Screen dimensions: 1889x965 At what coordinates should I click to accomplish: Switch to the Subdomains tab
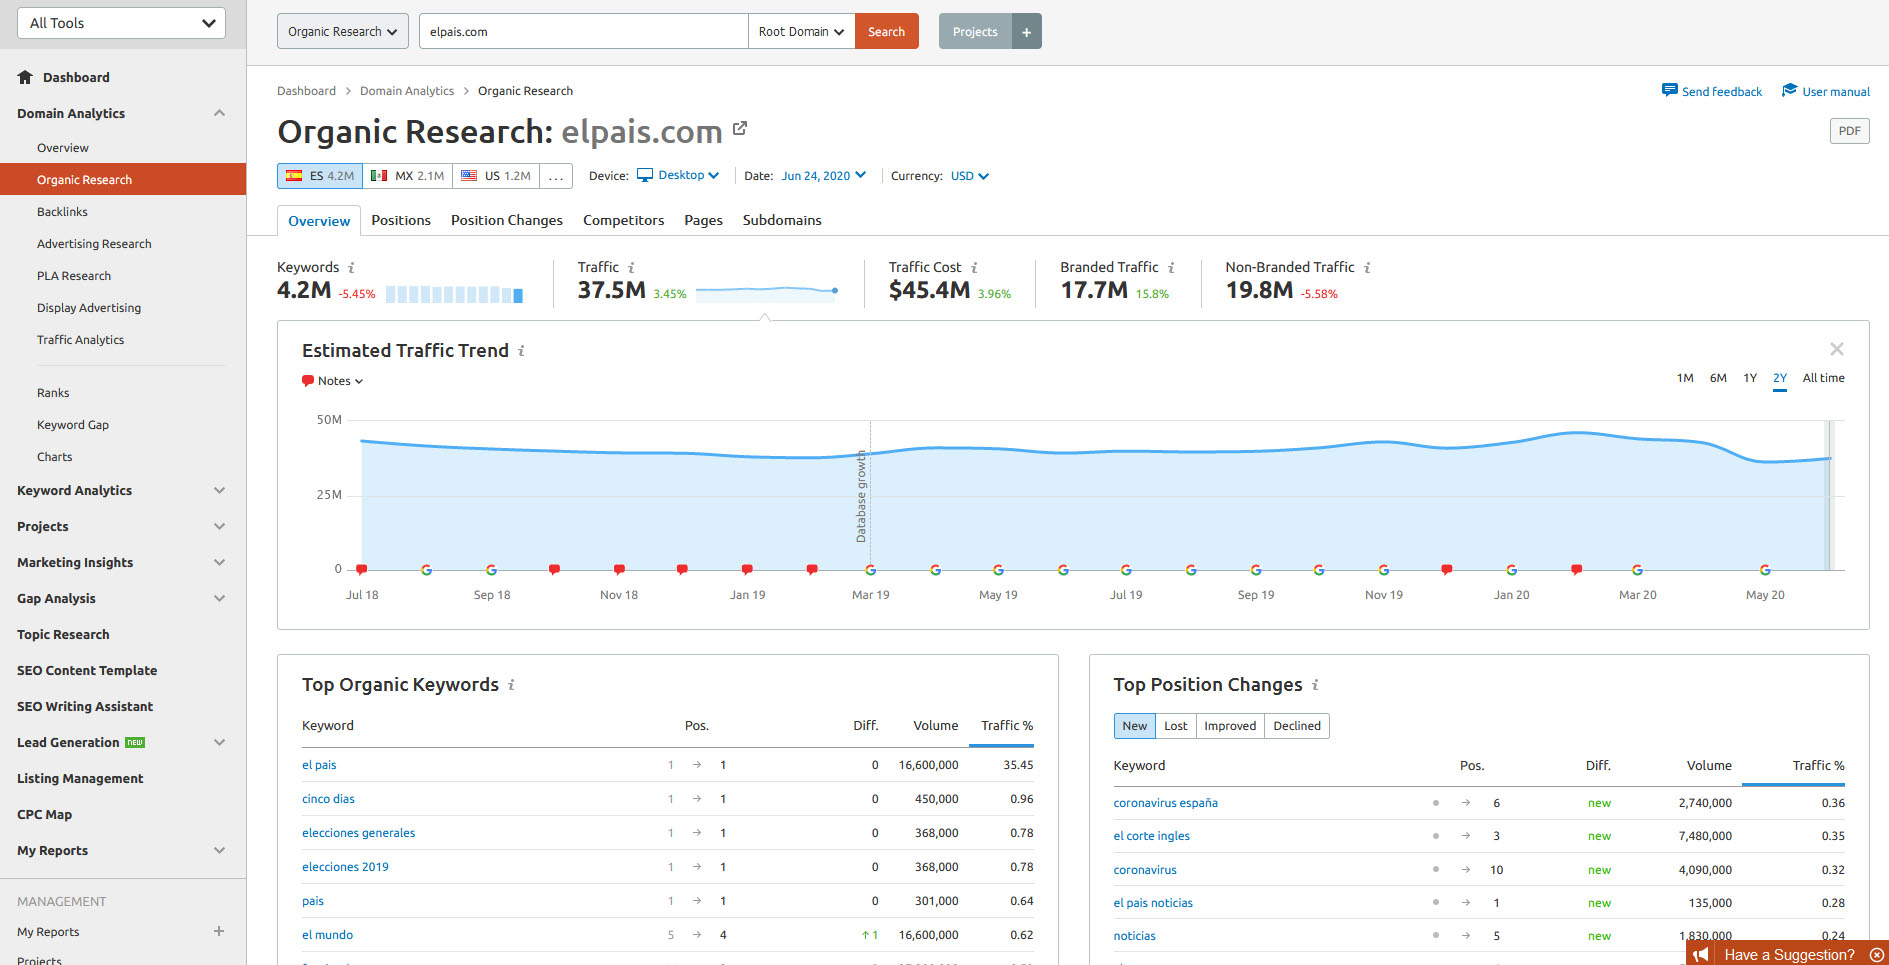pyautogui.click(x=782, y=220)
